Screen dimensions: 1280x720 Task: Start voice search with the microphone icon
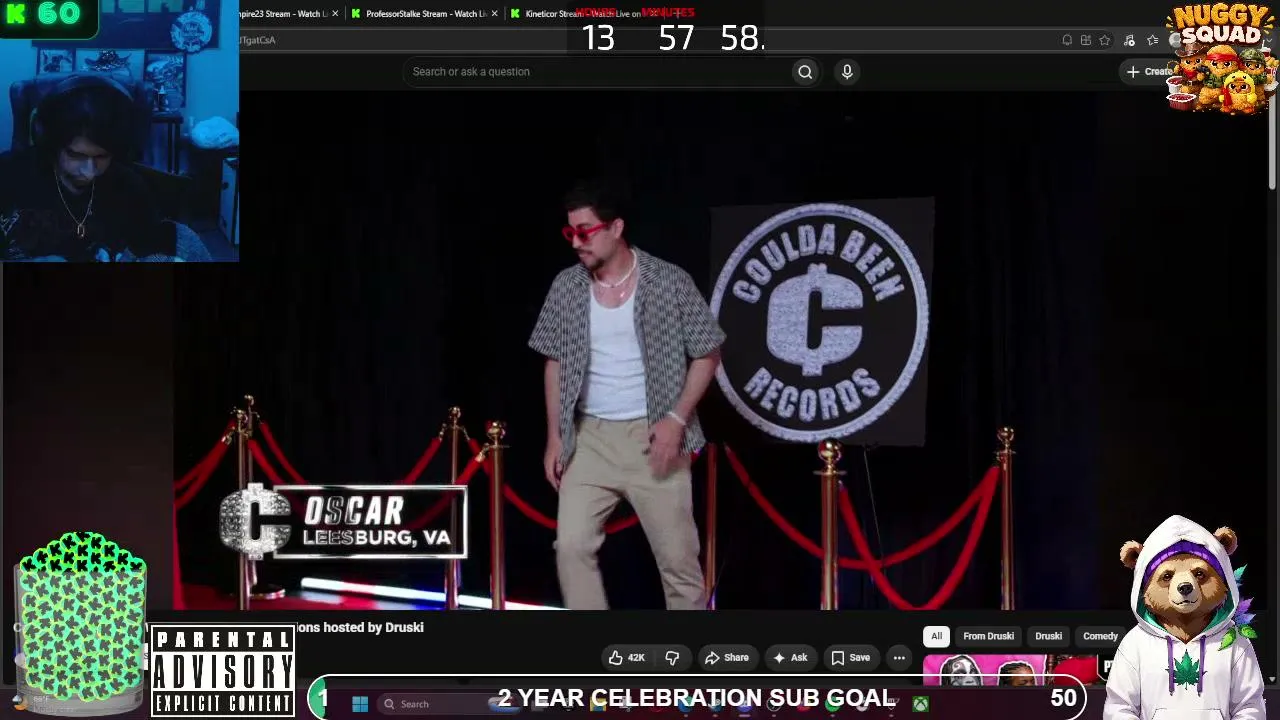(x=847, y=72)
